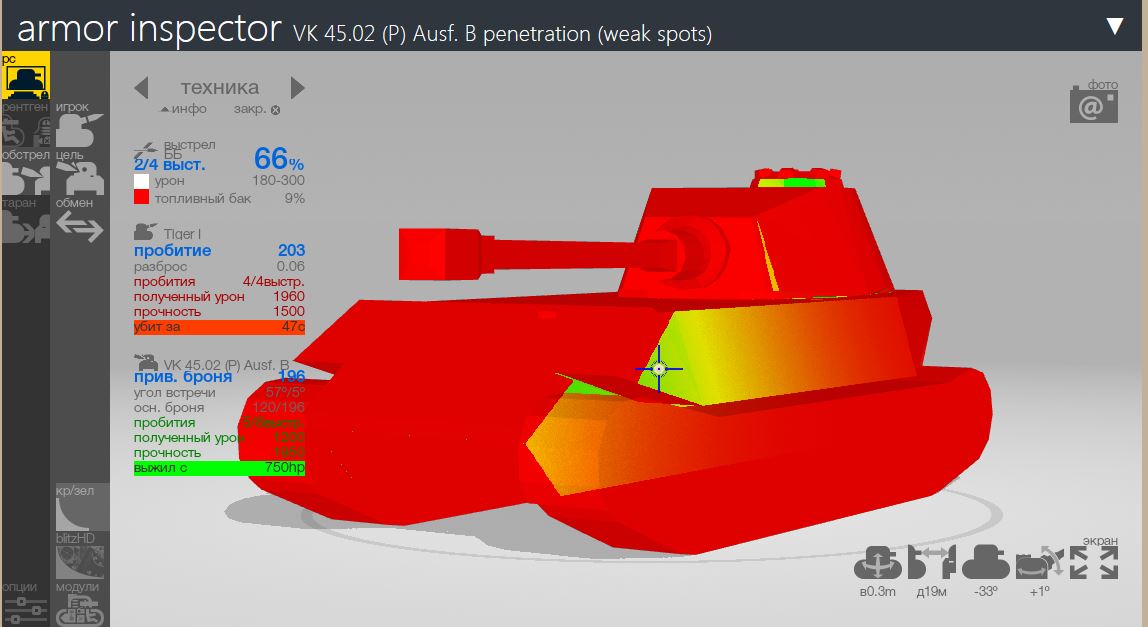This screenshot has width=1148, height=627.
Task: Click the разброс 0.06 row
Action: (219, 267)
